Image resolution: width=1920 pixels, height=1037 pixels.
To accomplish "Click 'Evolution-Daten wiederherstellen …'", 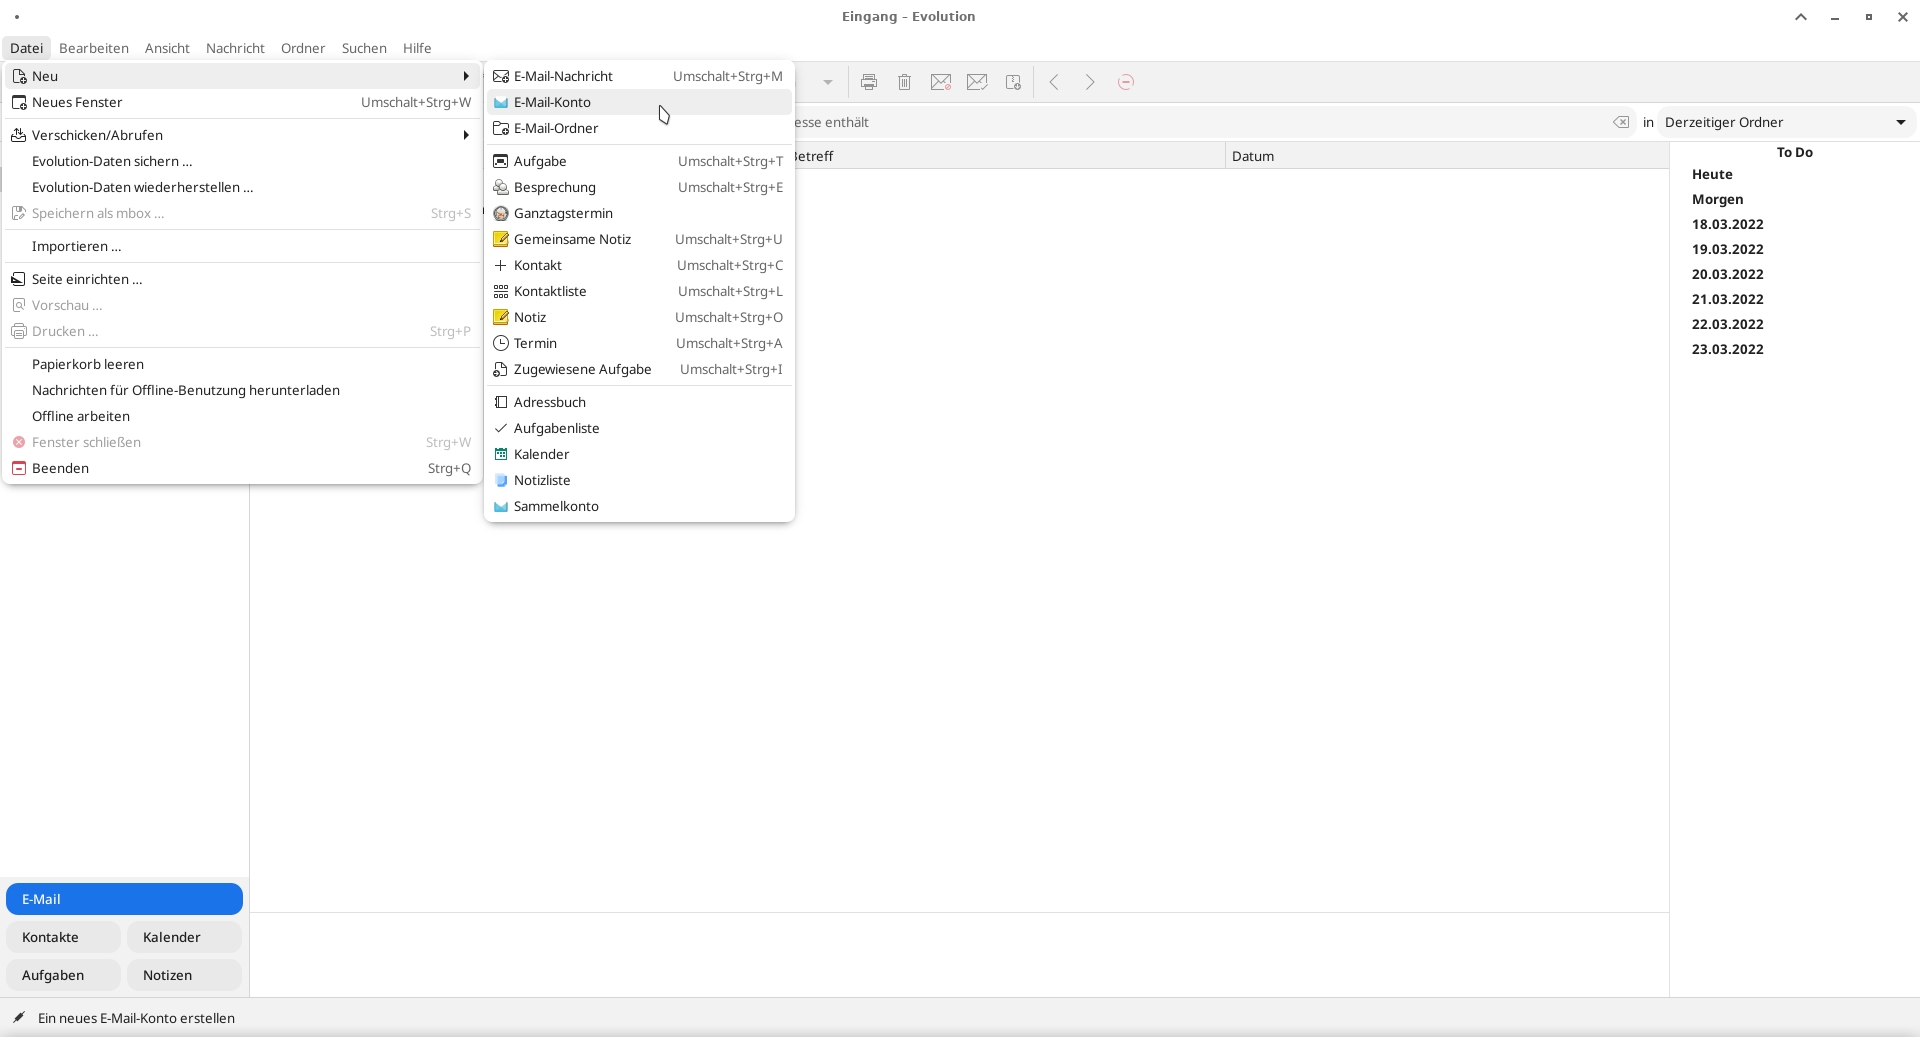I will [x=243, y=187].
